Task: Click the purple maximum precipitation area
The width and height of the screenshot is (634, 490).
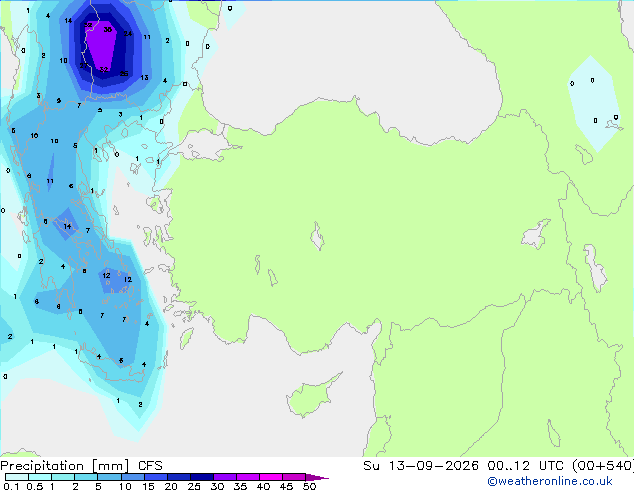Action: [101, 46]
